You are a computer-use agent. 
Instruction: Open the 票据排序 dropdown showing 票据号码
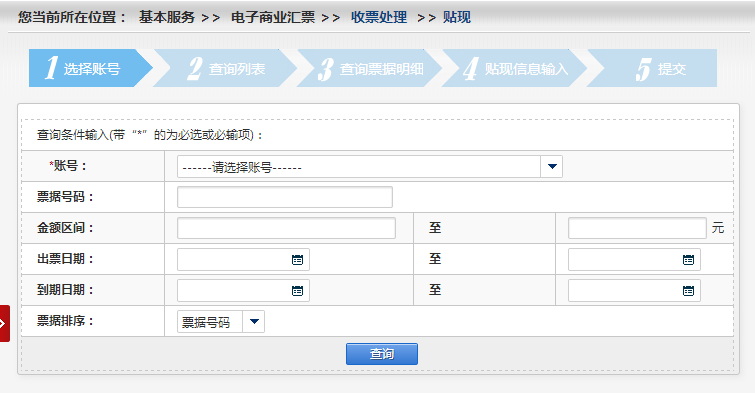click(221, 322)
